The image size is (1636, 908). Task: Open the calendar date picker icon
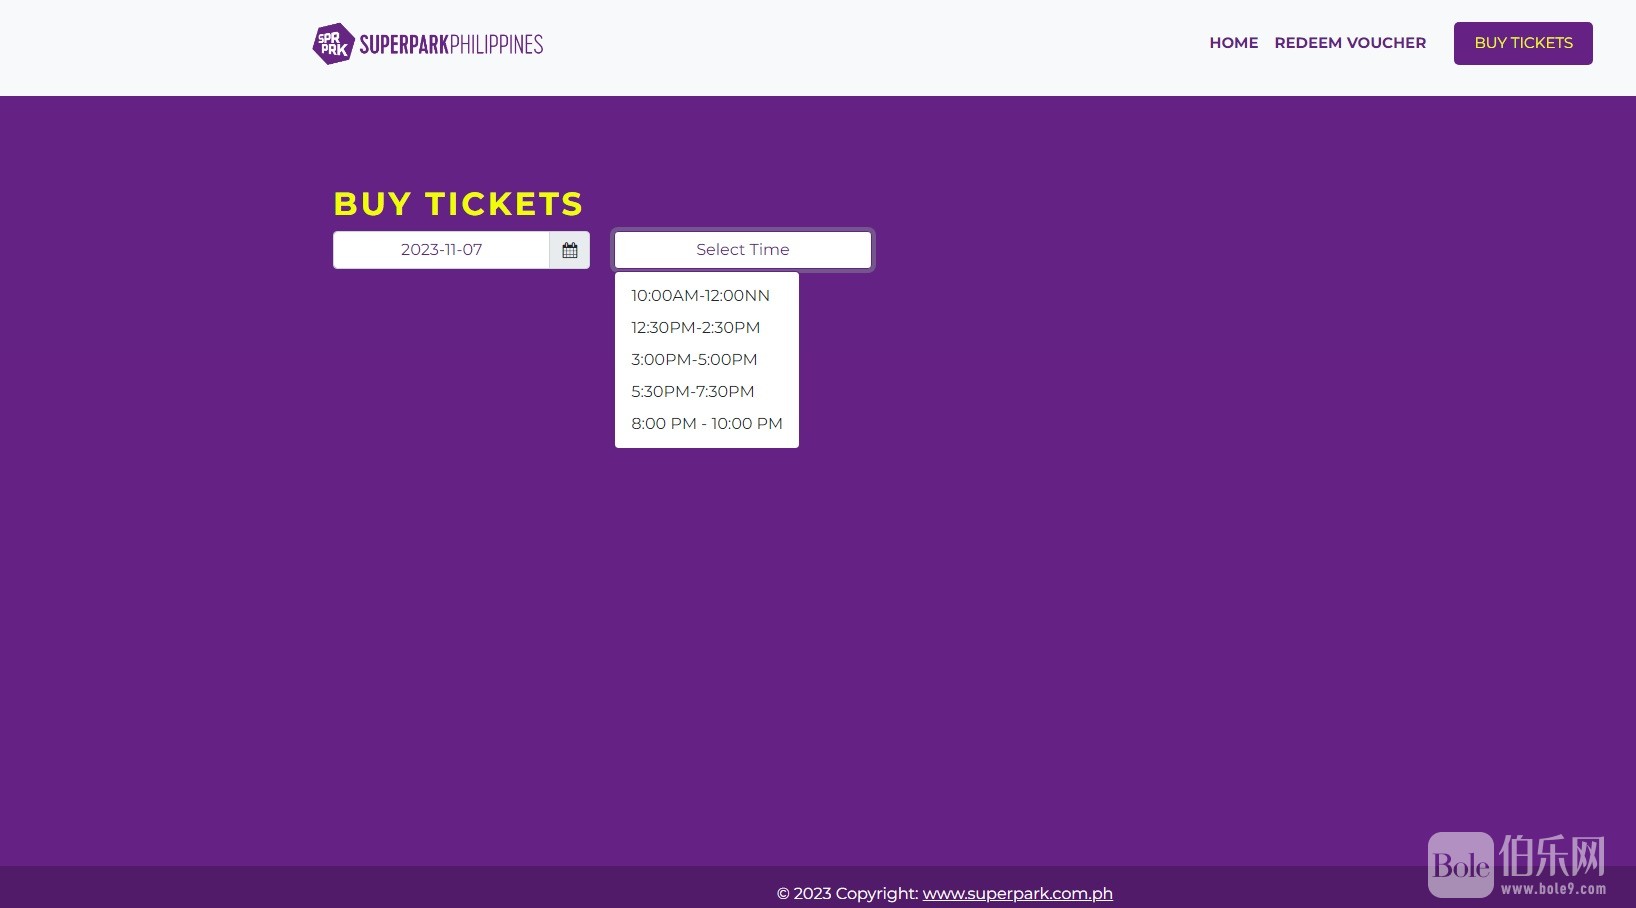[x=570, y=250]
